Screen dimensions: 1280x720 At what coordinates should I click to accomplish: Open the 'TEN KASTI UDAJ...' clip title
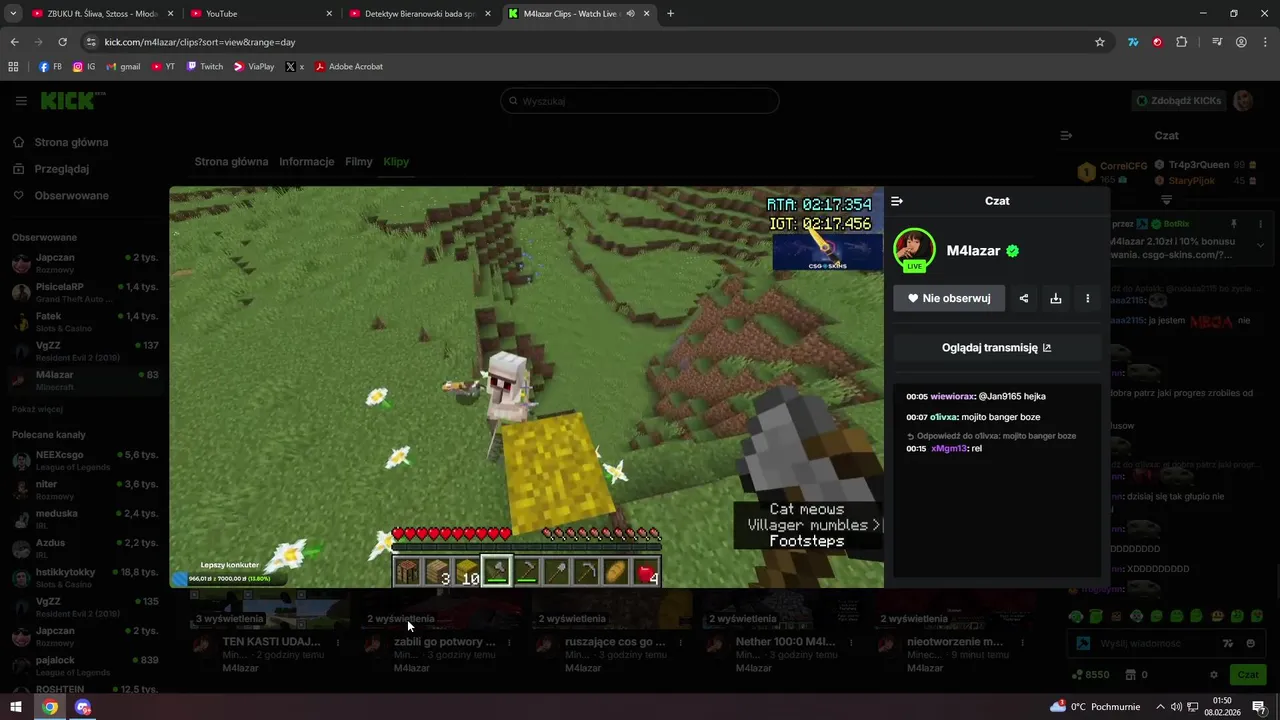coord(271,642)
